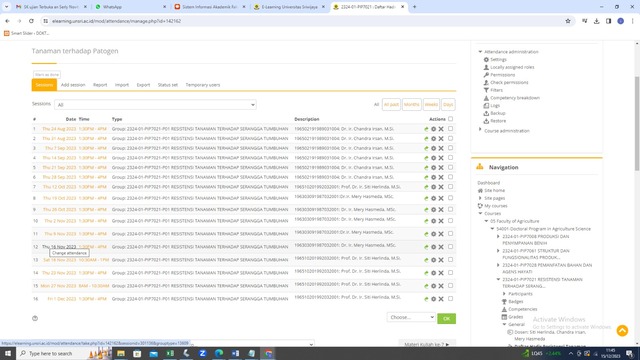Open Settings gear in Attendance administration
This screenshot has height=360, width=640.
486,60
